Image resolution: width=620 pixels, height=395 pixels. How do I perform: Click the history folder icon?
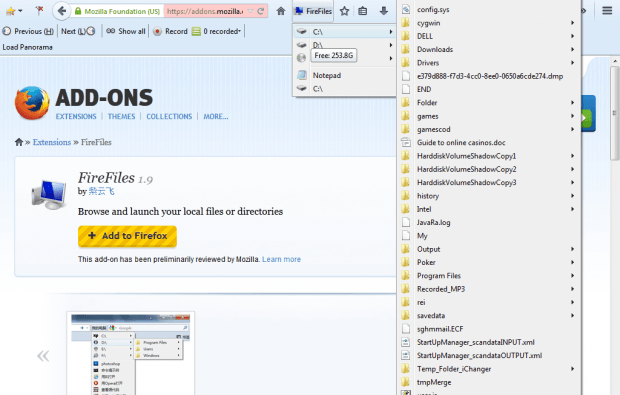(x=405, y=196)
